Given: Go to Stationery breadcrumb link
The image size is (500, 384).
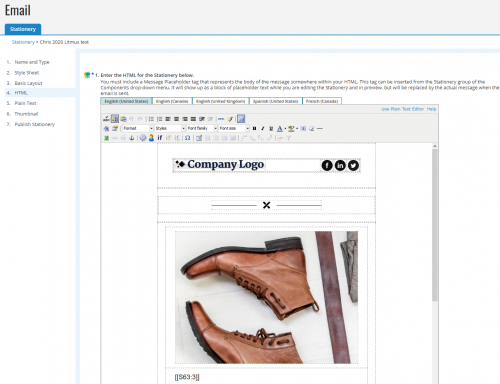Looking at the screenshot, I should [x=23, y=42].
